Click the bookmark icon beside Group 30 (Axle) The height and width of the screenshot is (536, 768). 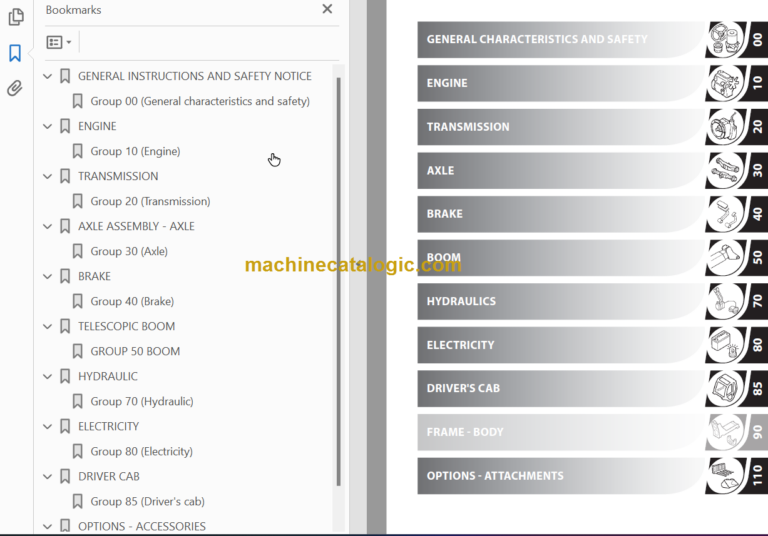[77, 251]
